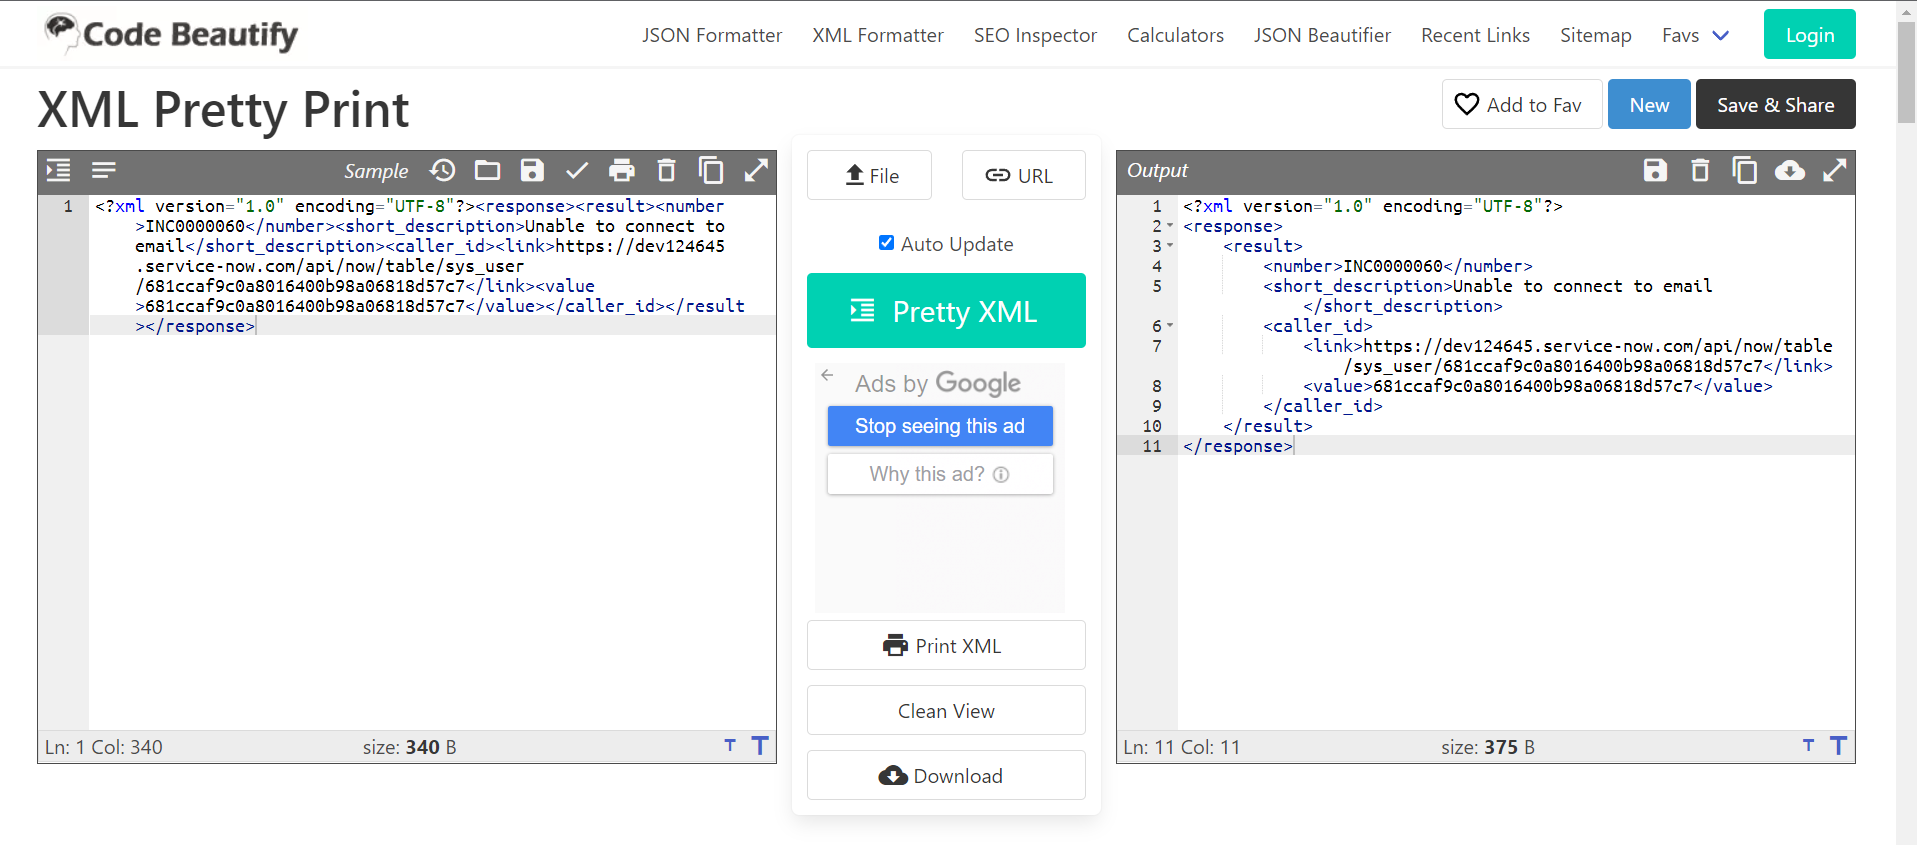Click Add to Fav button
This screenshot has width=1917, height=845.
pos(1521,104)
